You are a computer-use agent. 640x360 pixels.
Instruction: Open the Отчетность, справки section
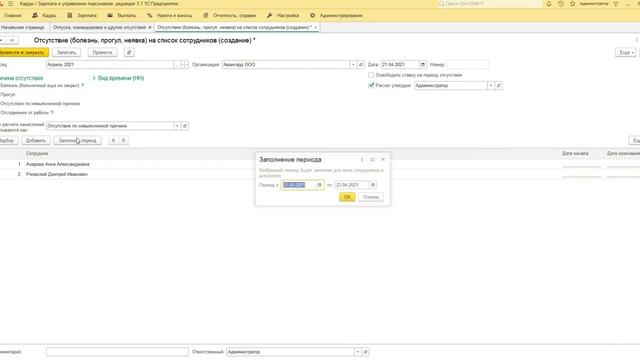pyautogui.click(x=230, y=16)
